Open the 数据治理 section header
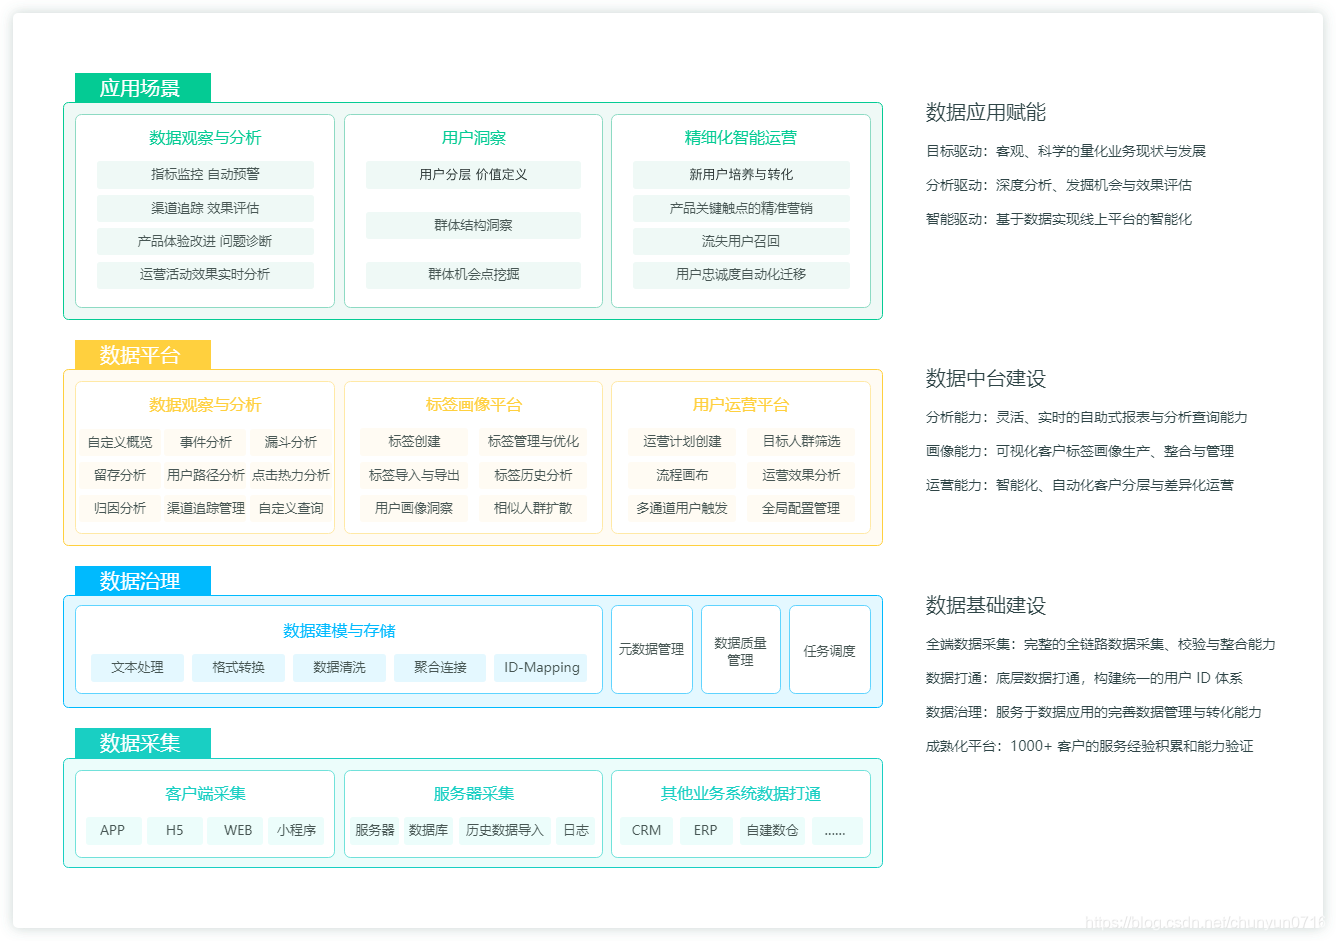The height and width of the screenshot is (941, 1336). (142, 580)
